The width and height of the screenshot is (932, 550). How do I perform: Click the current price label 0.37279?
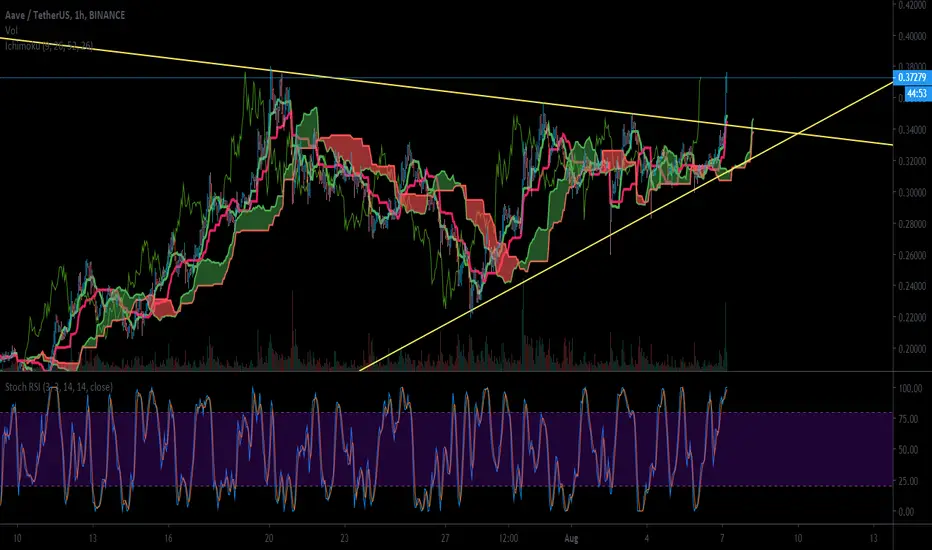tap(912, 77)
